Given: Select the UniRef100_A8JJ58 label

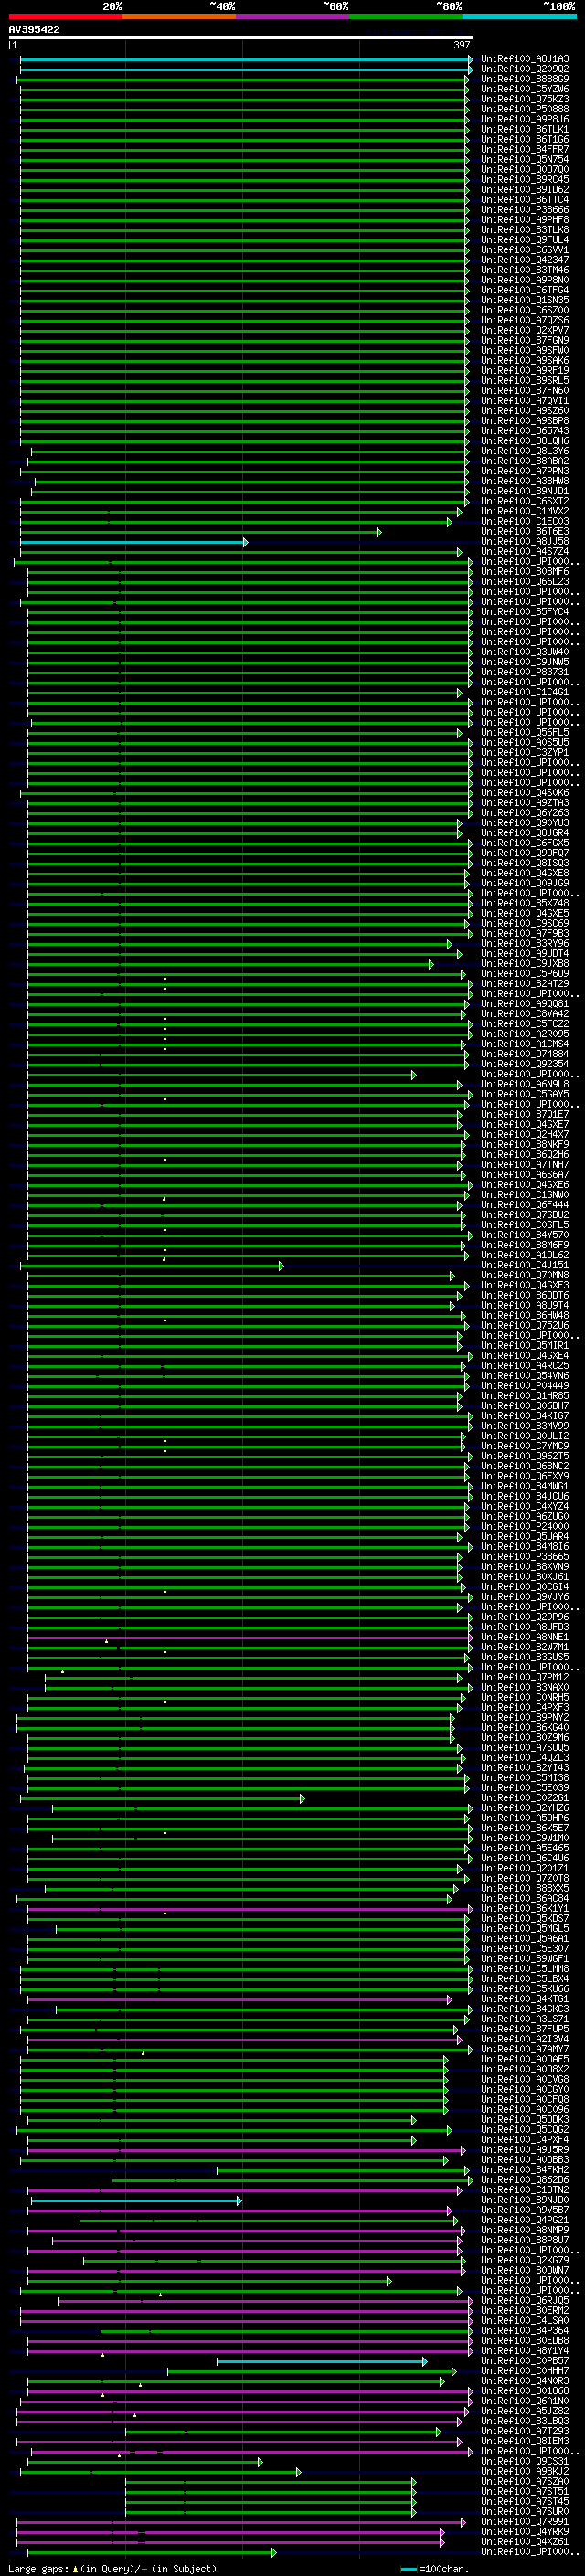Looking at the screenshot, I should (525, 541).
